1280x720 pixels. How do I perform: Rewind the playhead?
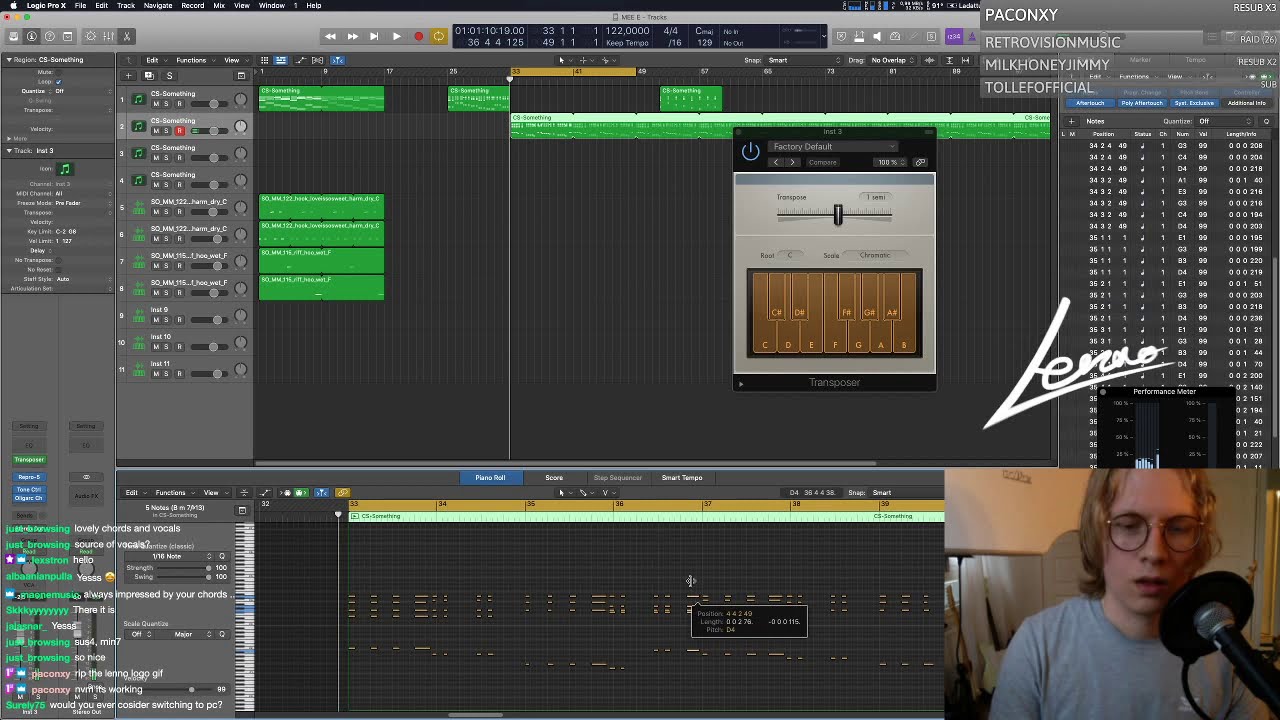330,36
